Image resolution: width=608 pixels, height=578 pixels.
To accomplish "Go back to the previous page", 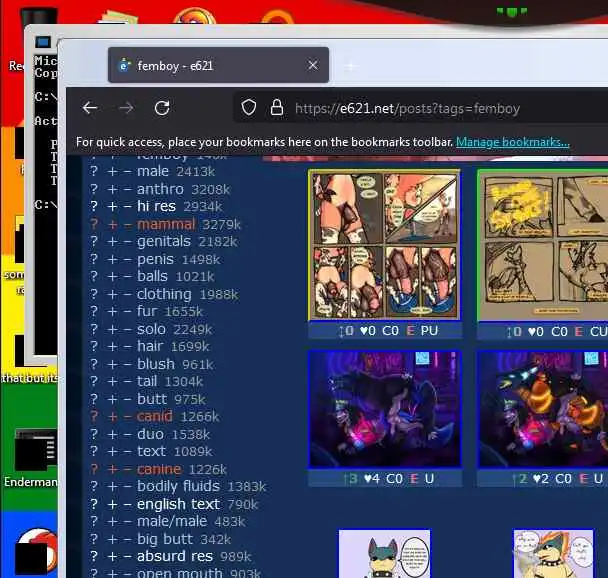I will tap(90, 108).
